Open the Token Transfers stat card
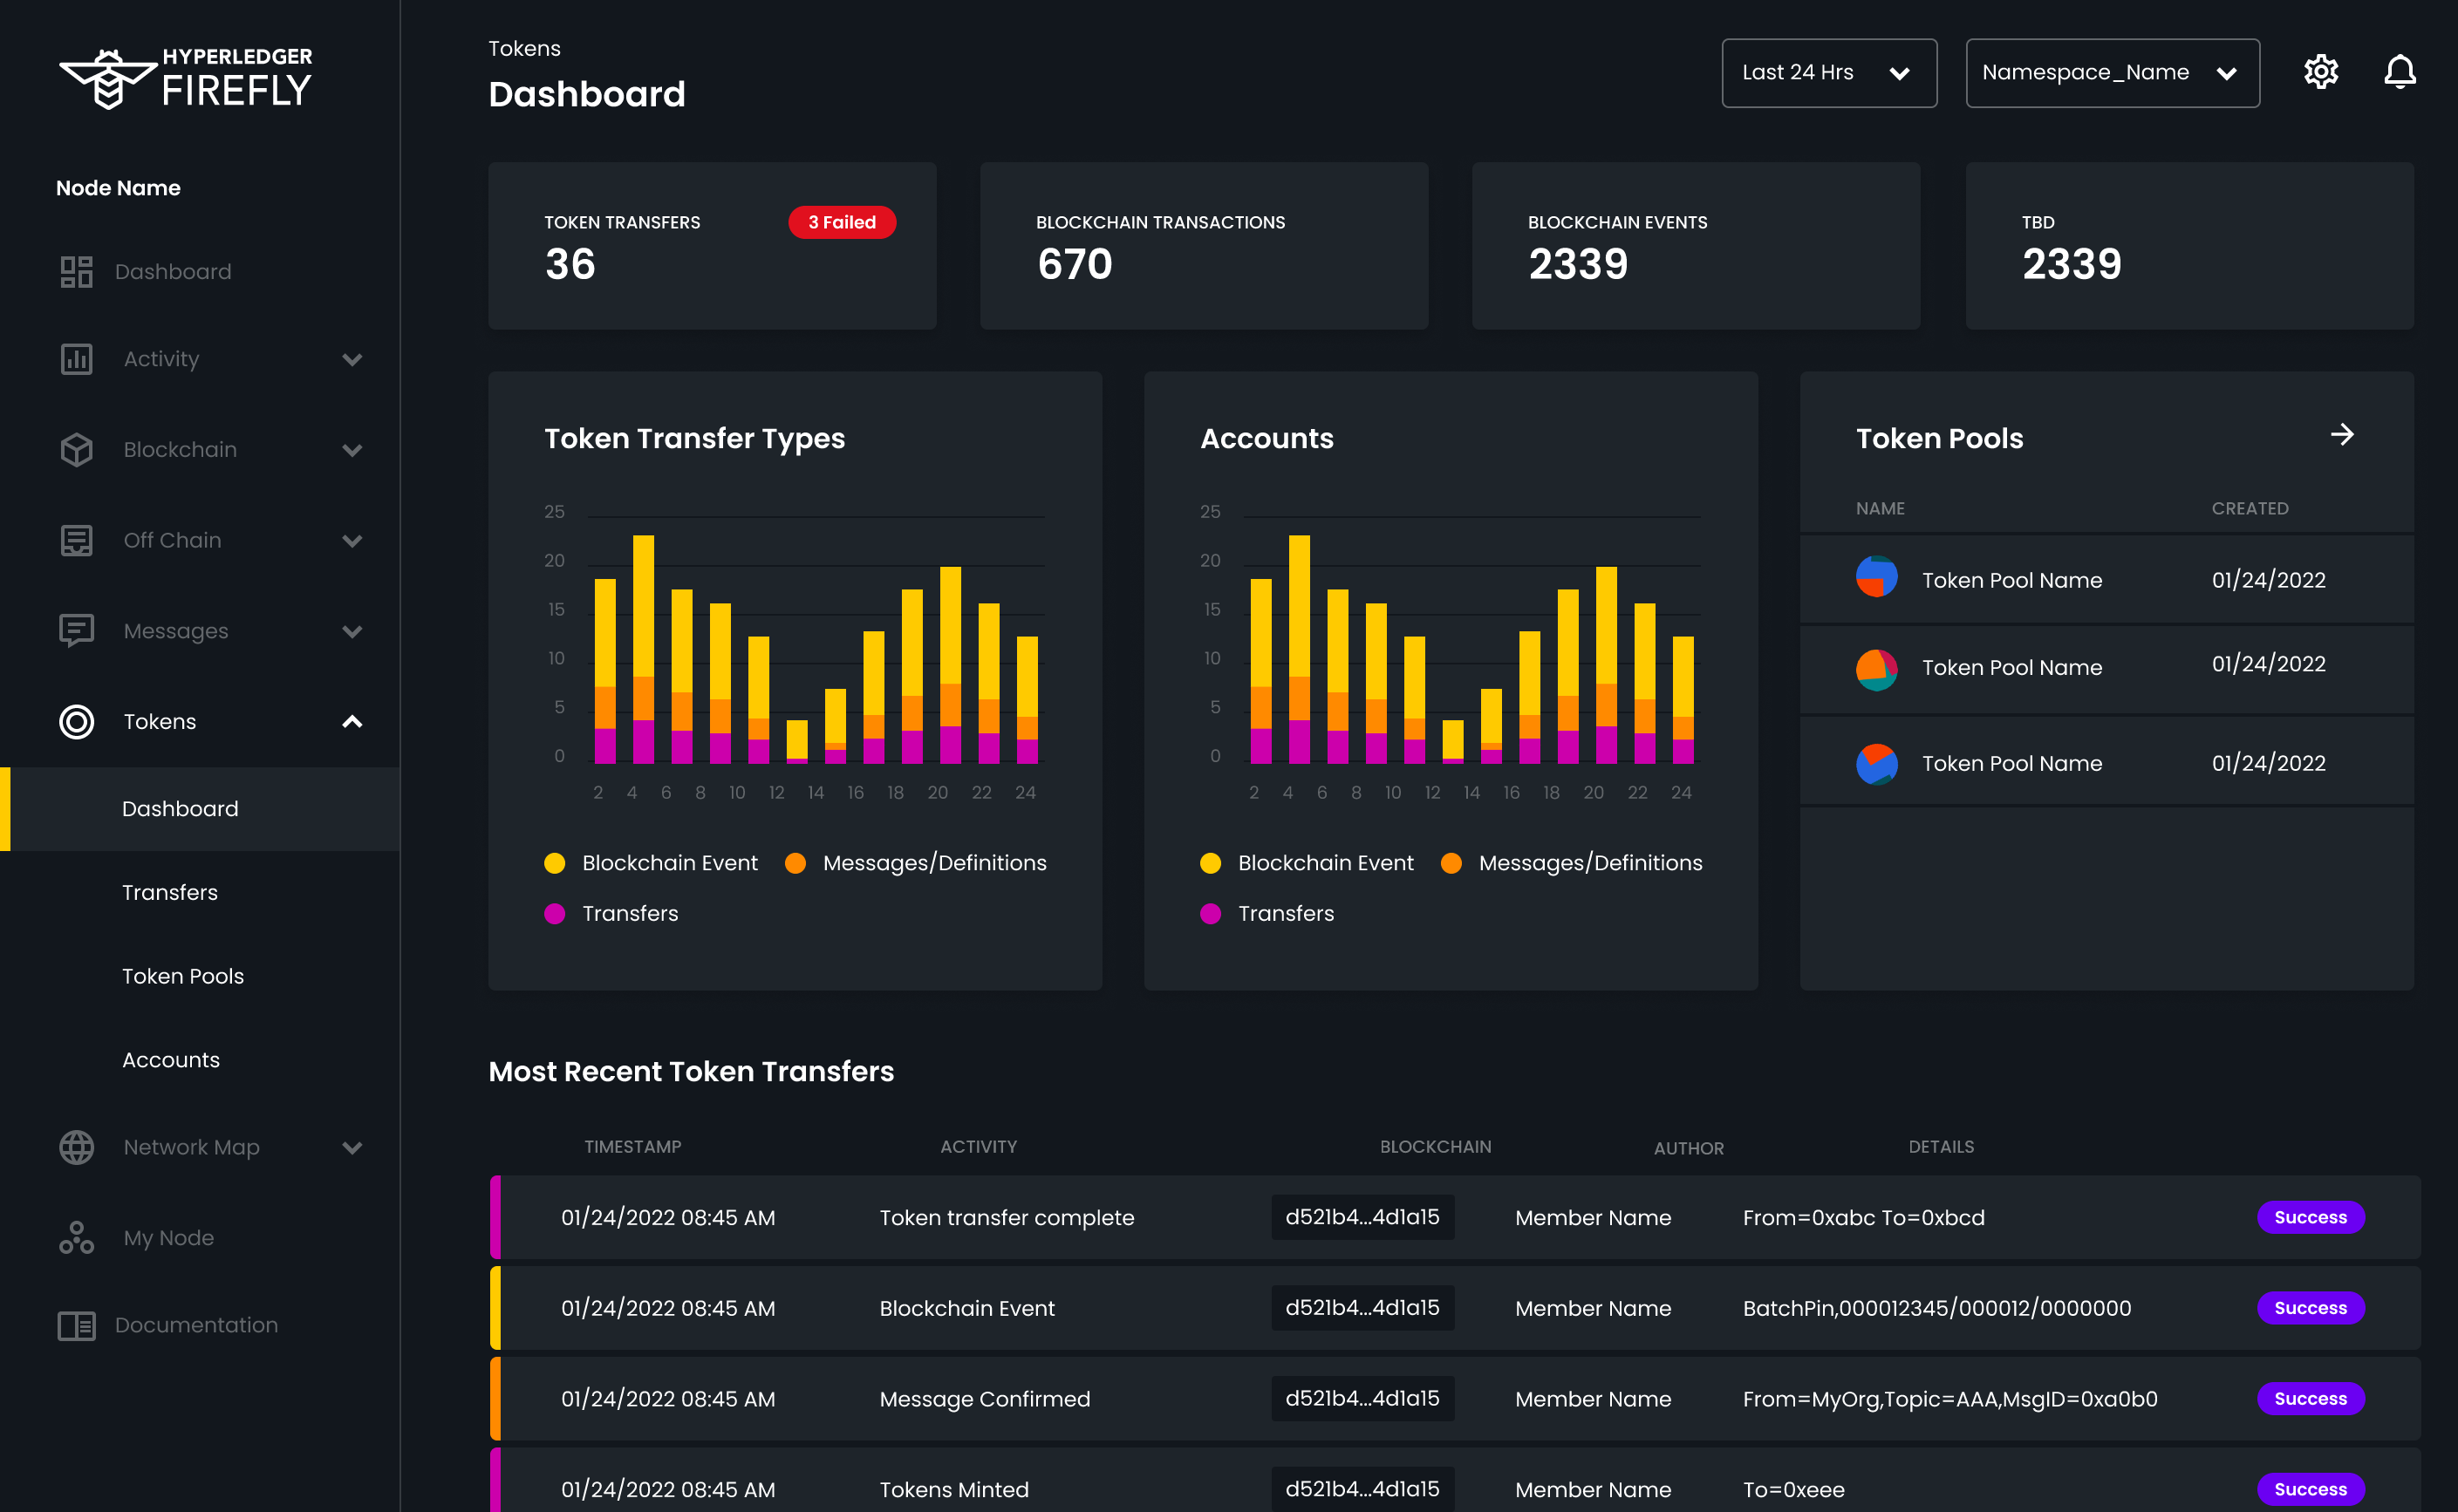The width and height of the screenshot is (2458, 1512). (712, 246)
